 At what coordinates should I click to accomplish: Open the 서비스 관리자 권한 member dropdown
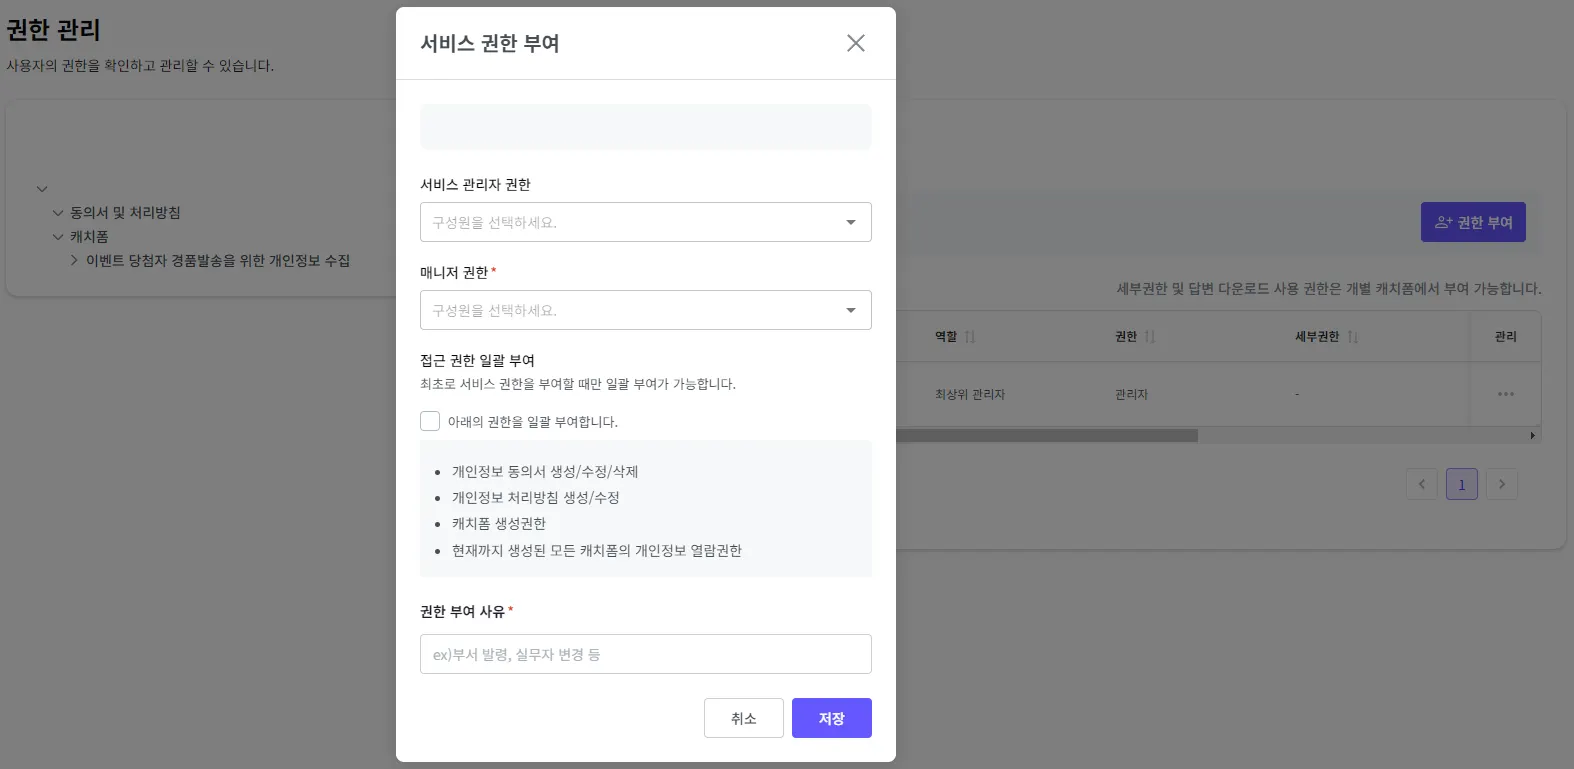click(645, 222)
